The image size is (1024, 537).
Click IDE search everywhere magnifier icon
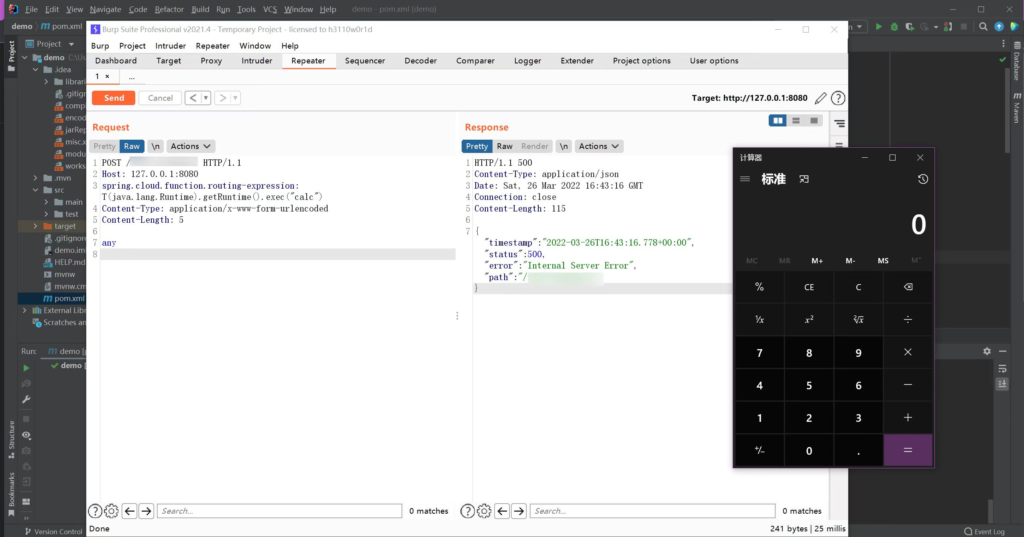[x=983, y=27]
